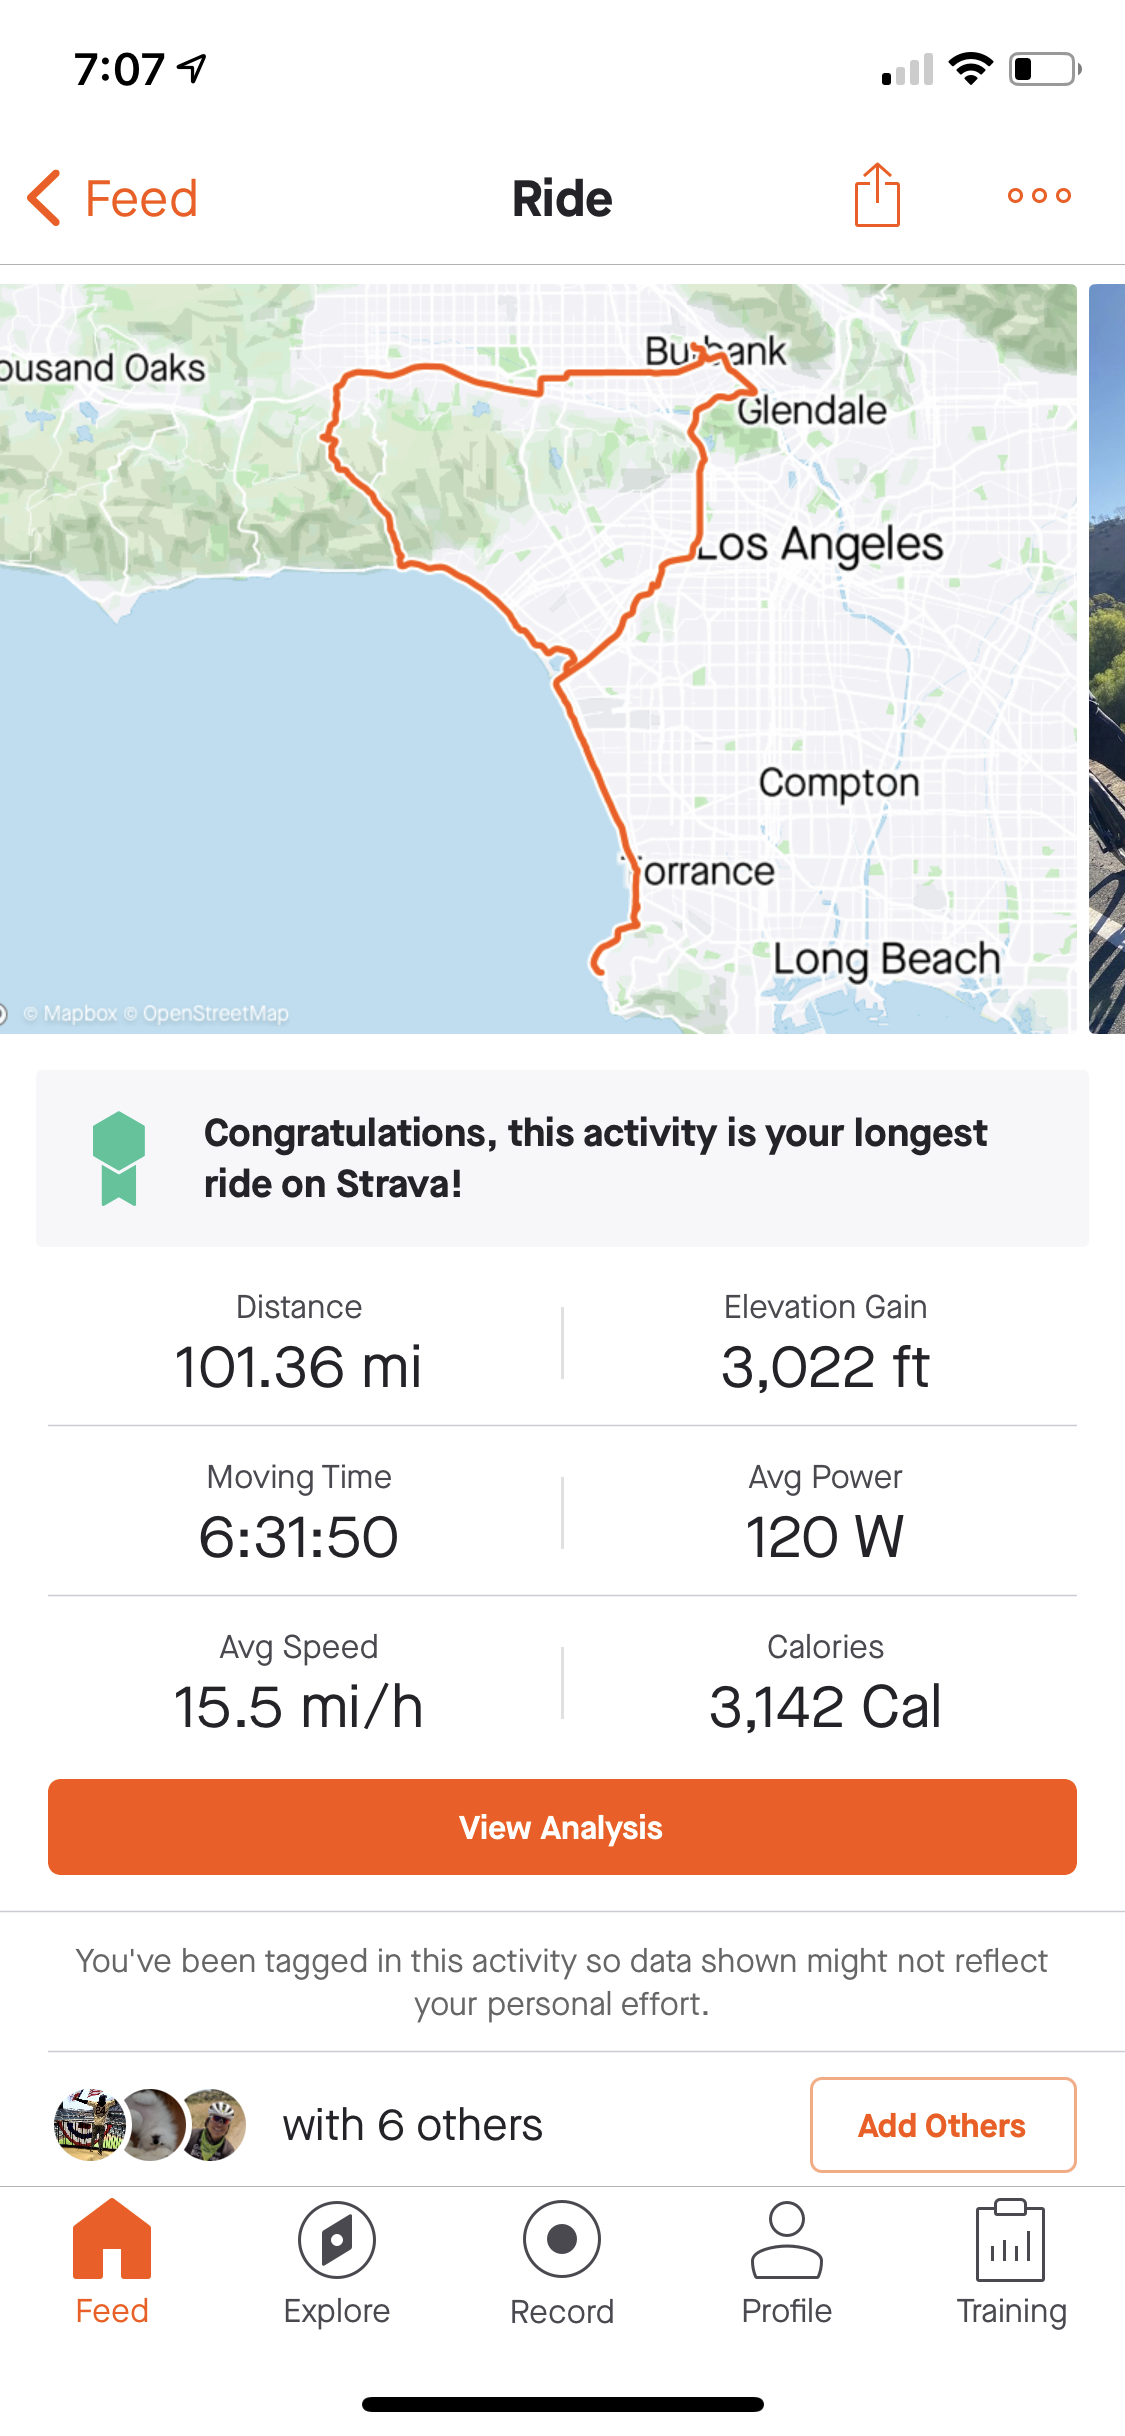This screenshot has width=1125, height=2436.
Task: Open the three-dot more options menu
Action: point(1039,196)
